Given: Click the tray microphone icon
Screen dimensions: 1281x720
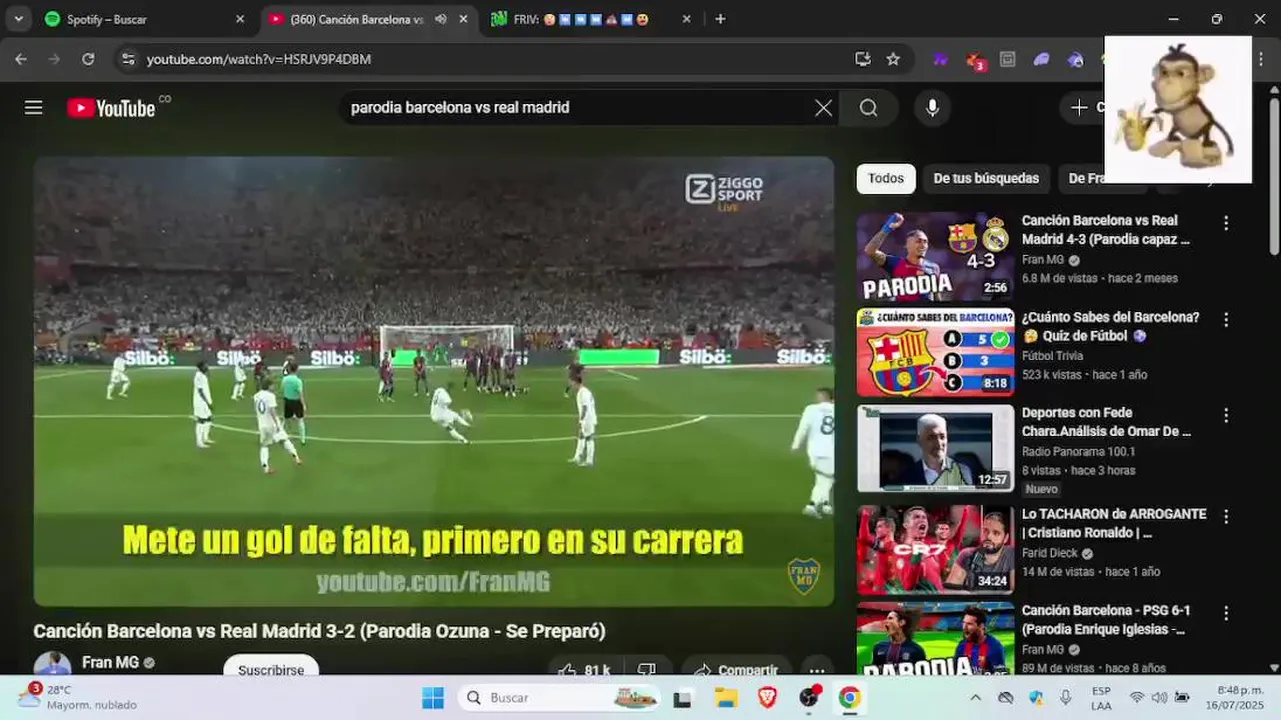Looking at the screenshot, I should tap(1066, 698).
